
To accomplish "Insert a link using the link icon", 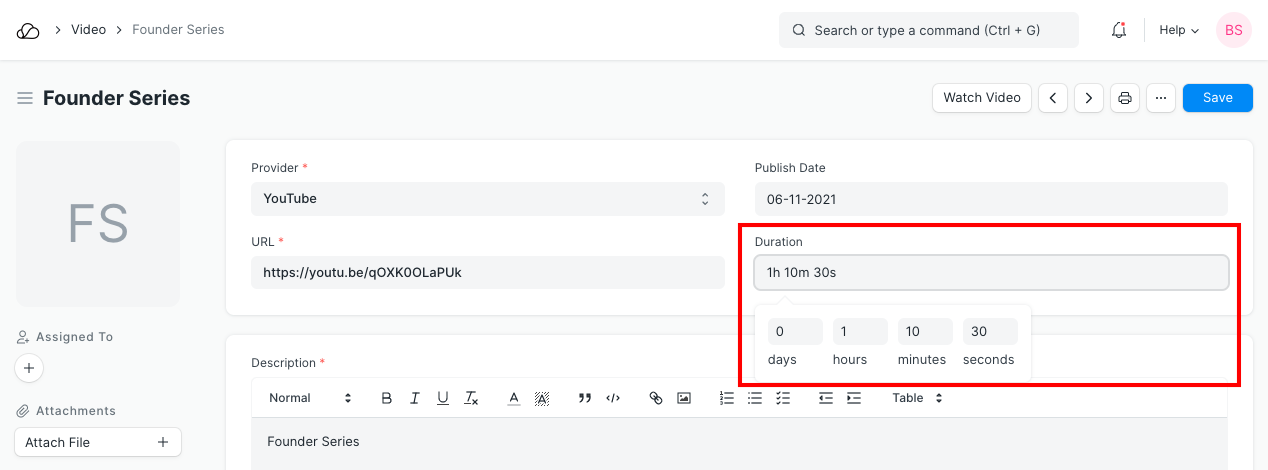I will (x=656, y=398).
